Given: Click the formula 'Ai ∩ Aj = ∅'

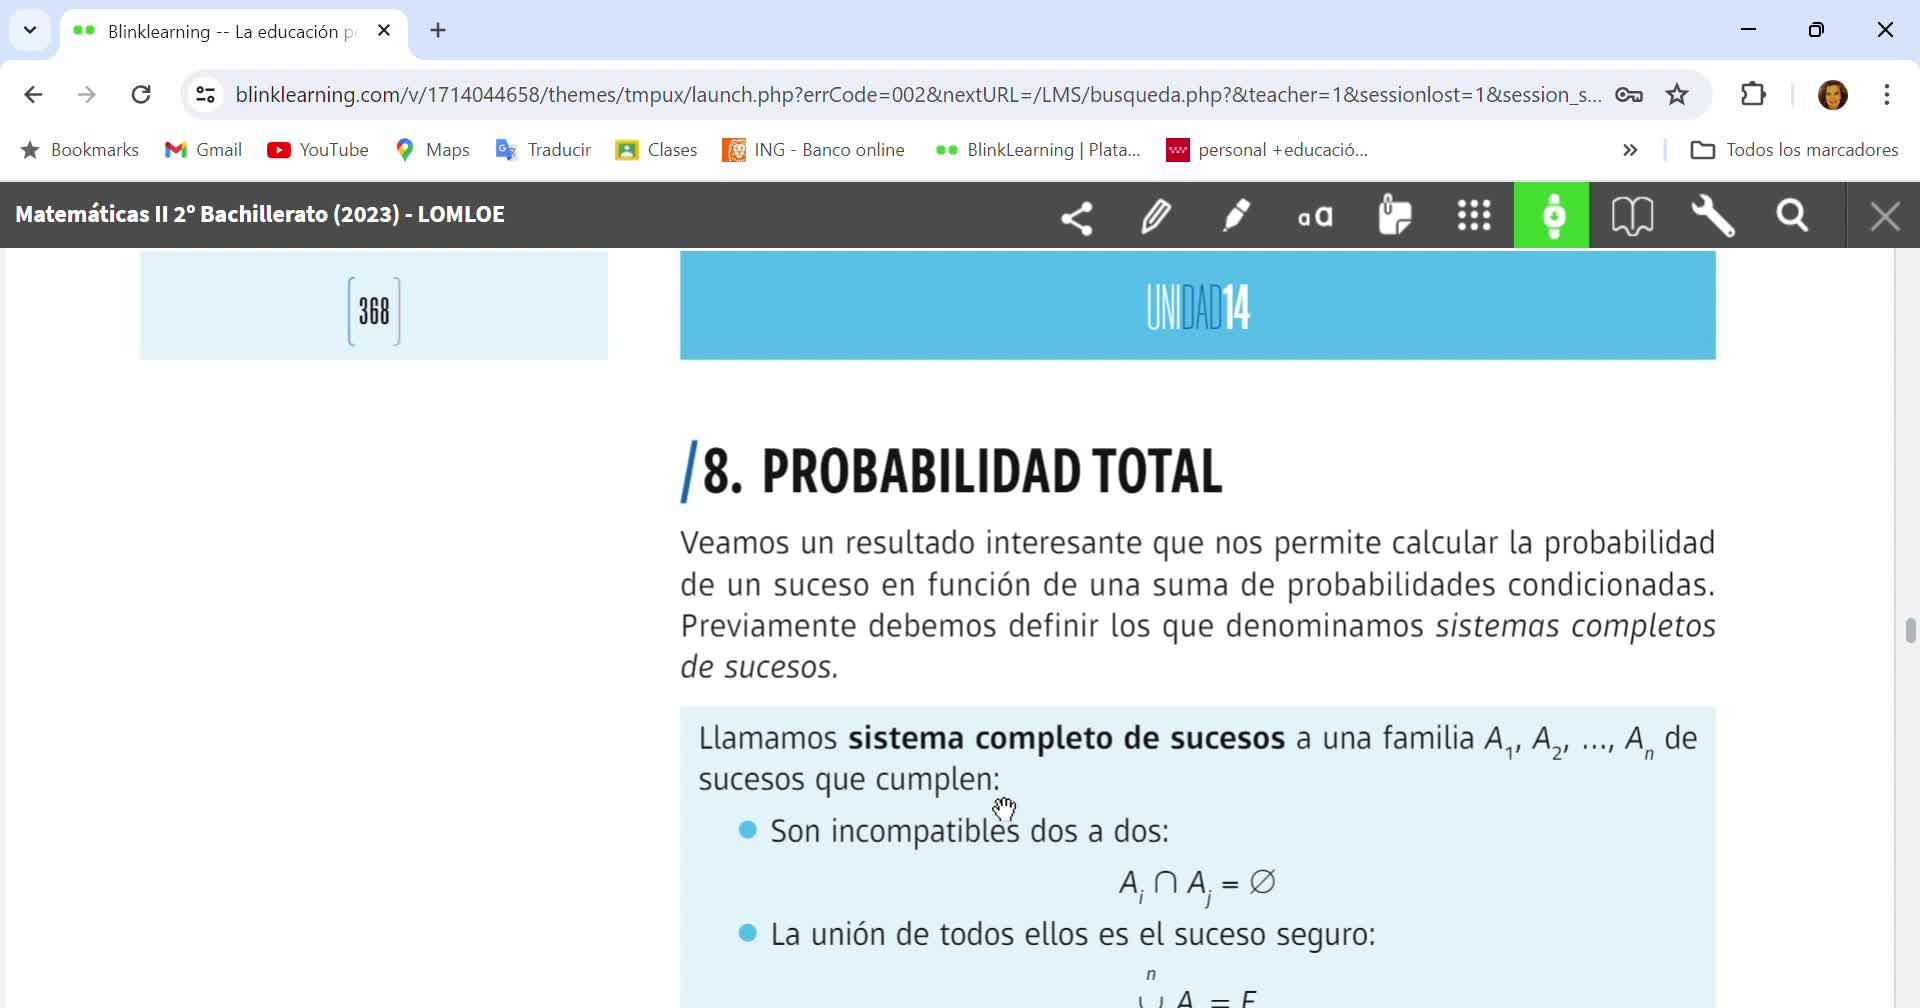Looking at the screenshot, I should click(1197, 884).
